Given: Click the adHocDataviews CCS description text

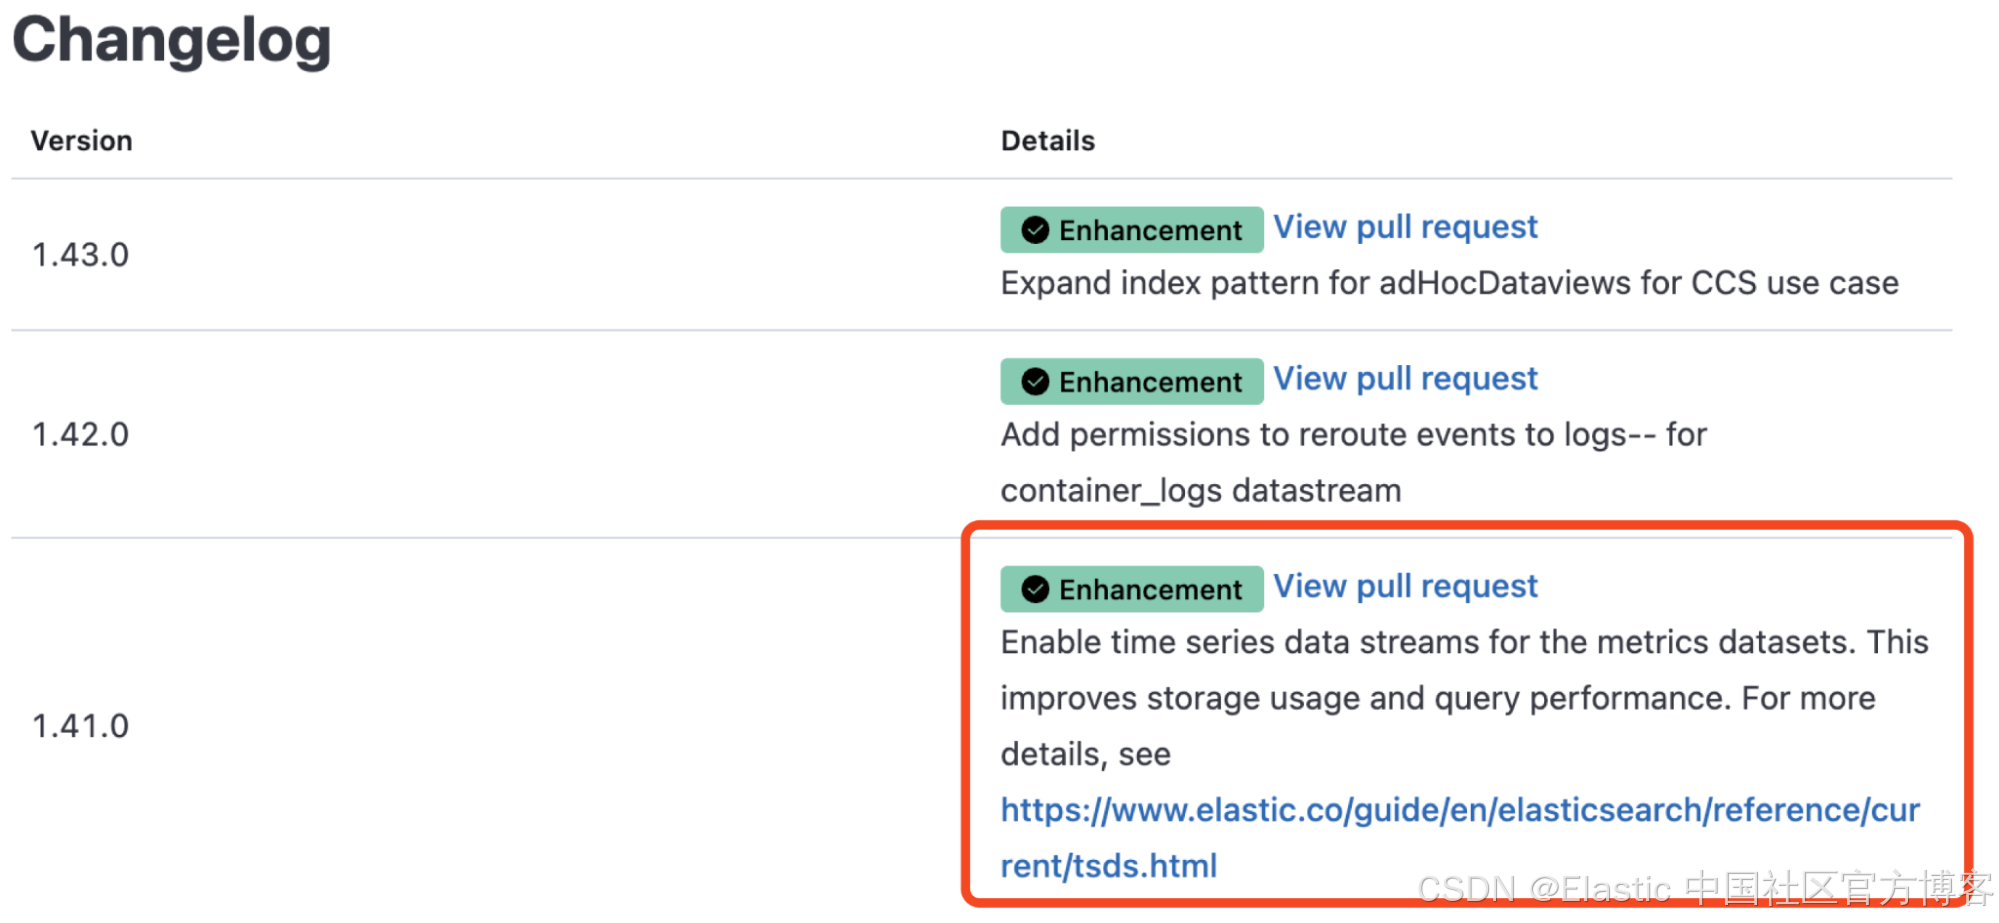Looking at the screenshot, I should [1448, 283].
